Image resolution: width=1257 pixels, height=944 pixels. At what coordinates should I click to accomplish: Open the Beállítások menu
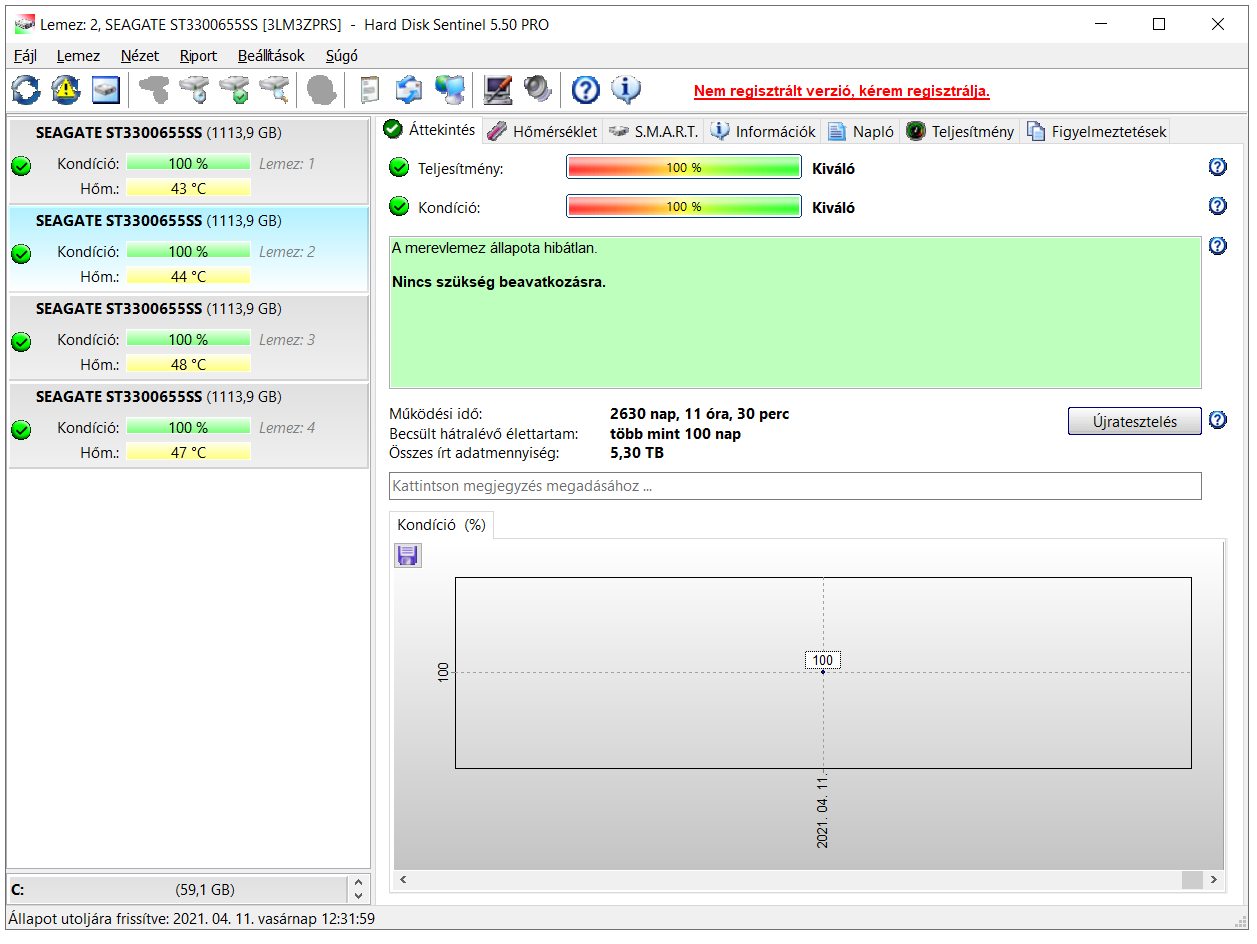point(271,56)
